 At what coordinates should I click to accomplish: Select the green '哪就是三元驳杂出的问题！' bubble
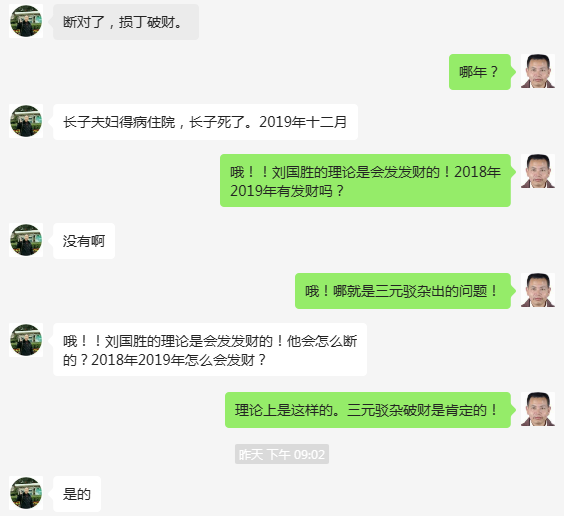(403, 291)
